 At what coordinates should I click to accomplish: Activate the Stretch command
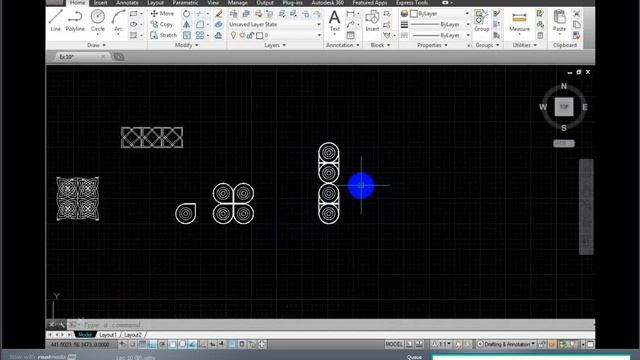coord(163,35)
